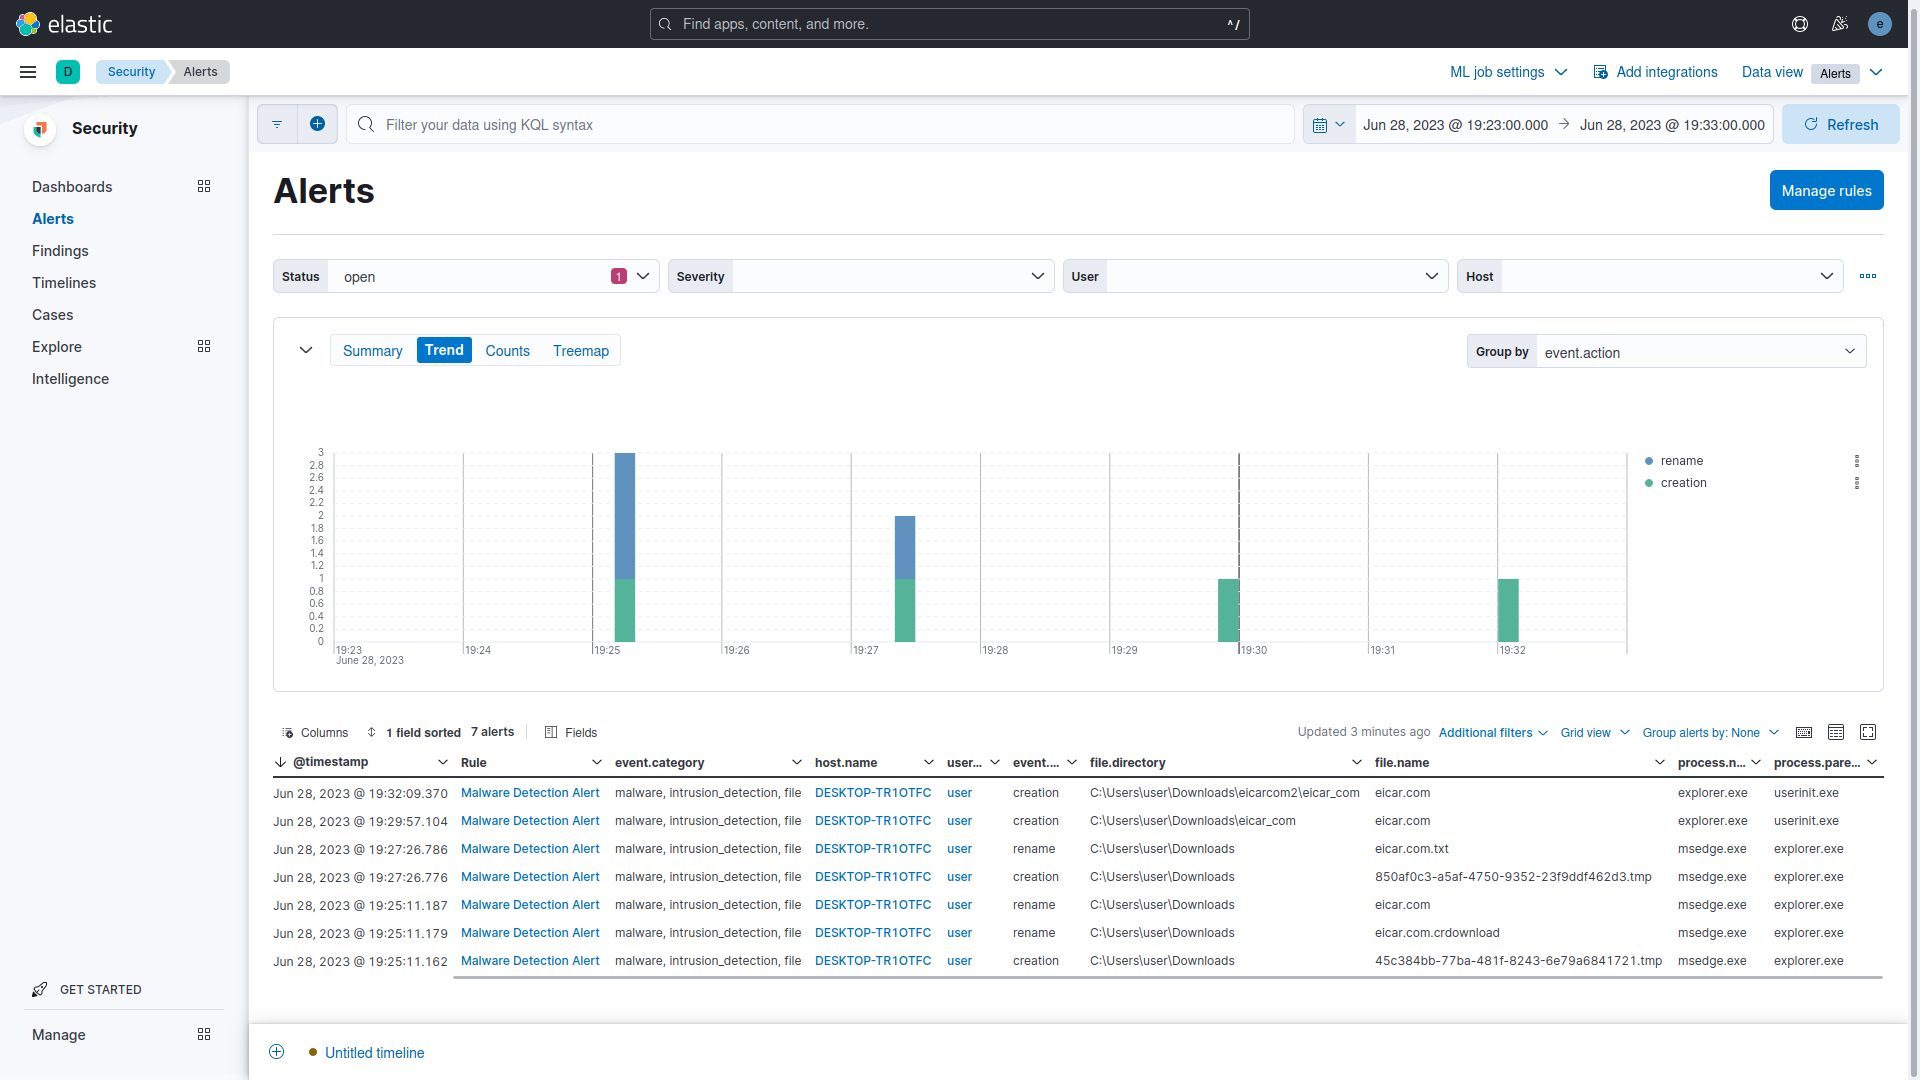Open keyboard shortcuts icon above table
The height and width of the screenshot is (1080, 1920).
click(1804, 732)
